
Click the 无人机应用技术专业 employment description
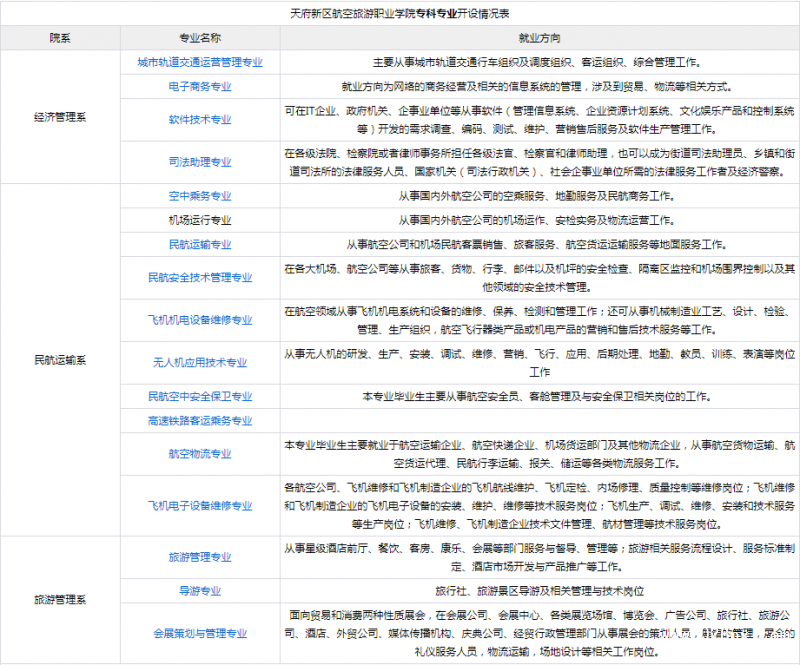(539, 363)
